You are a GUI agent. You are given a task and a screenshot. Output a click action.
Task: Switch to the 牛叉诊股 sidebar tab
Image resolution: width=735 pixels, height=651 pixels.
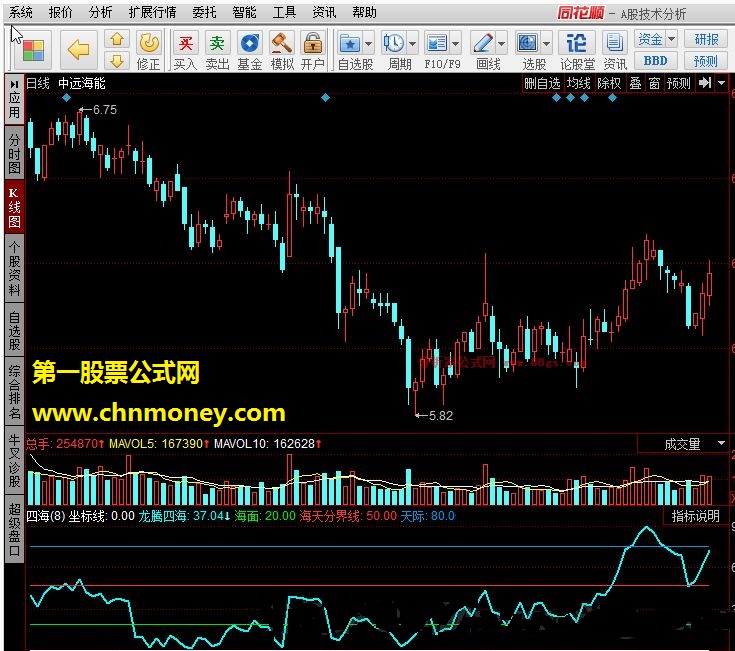tap(14, 460)
